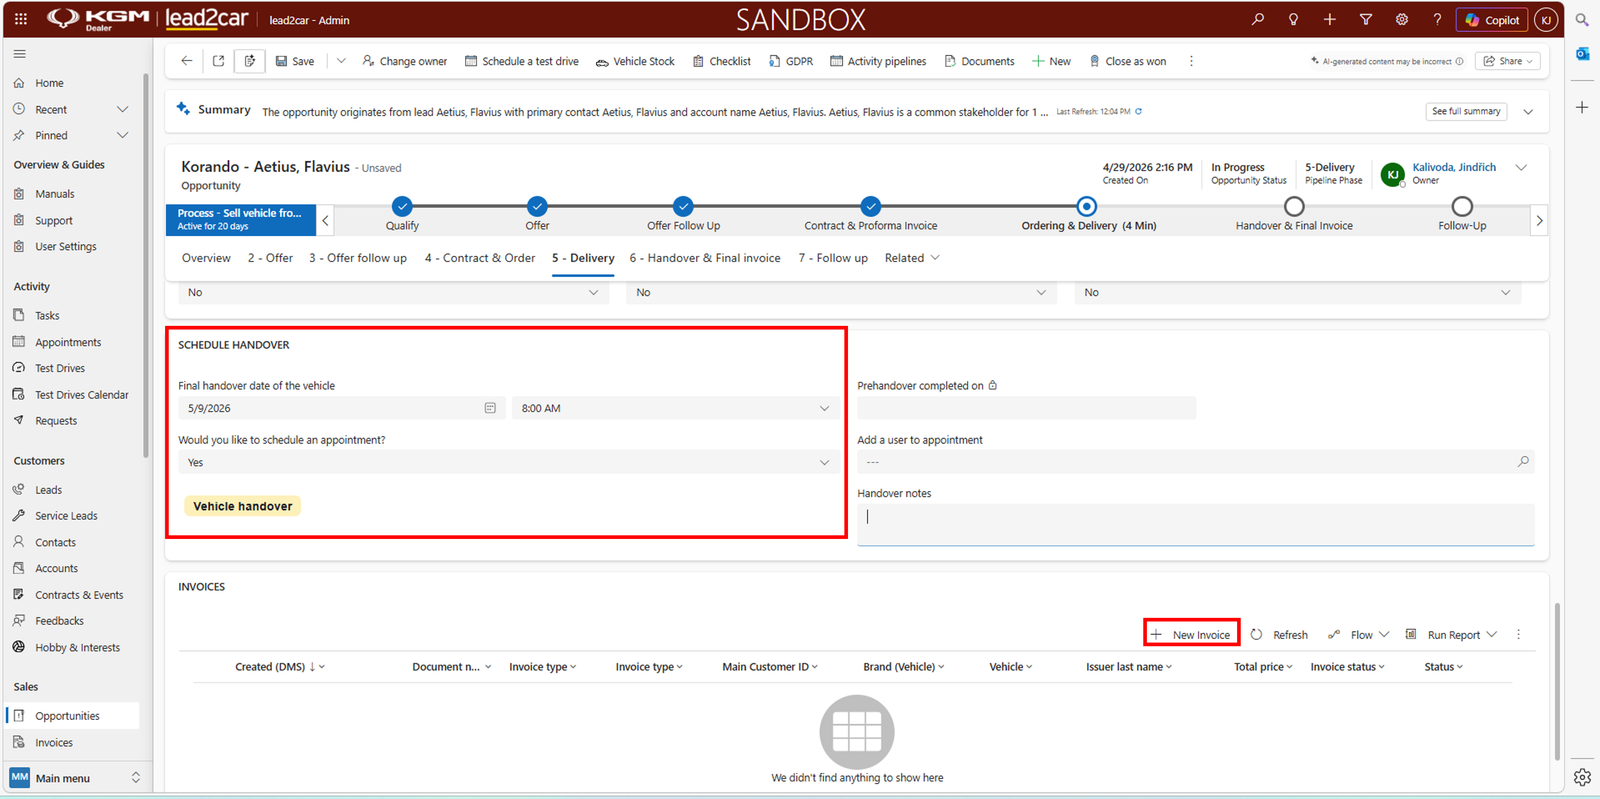Image resolution: width=1600 pixels, height=799 pixels.
Task: Expand the Save options dropdown arrow
Action: pyautogui.click(x=341, y=61)
